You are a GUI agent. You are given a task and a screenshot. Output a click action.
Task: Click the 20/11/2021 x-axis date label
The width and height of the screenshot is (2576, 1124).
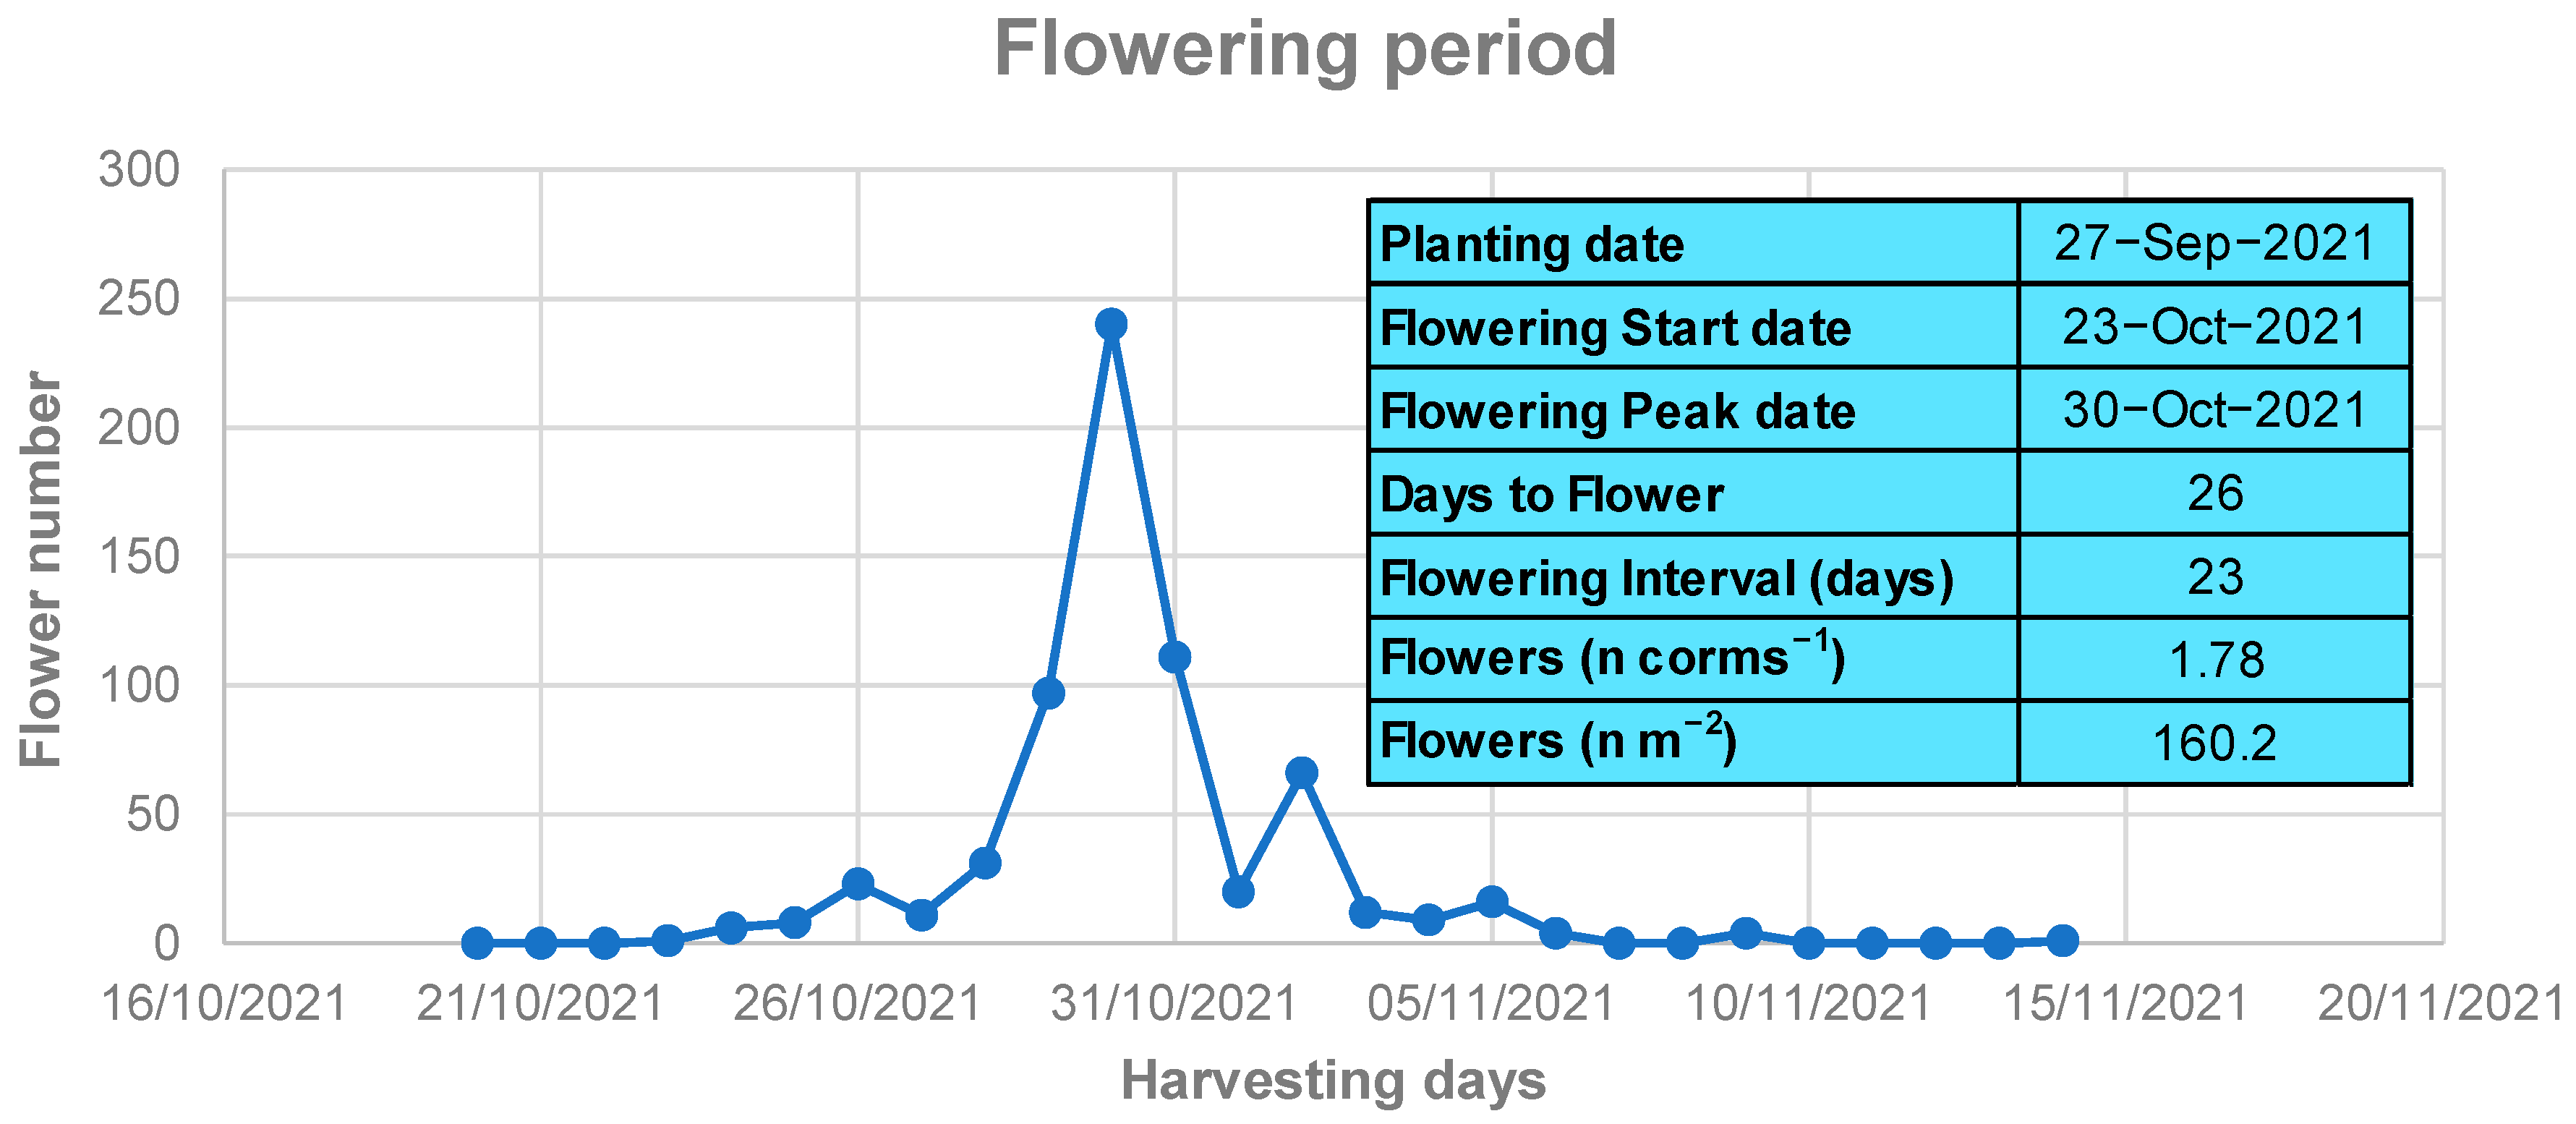click(2440, 1003)
